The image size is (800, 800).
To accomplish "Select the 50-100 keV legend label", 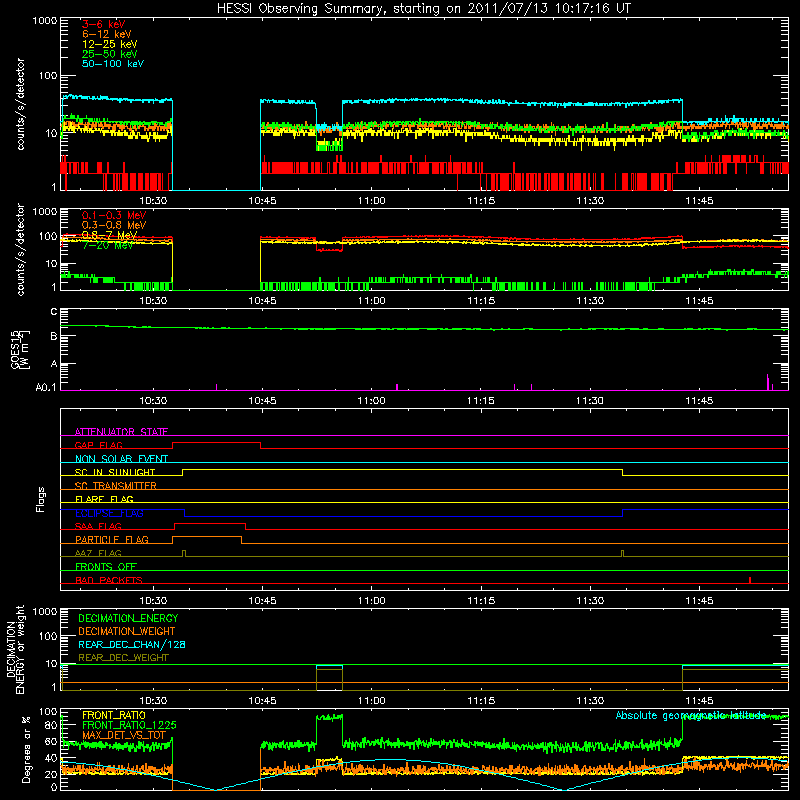I will (113, 64).
